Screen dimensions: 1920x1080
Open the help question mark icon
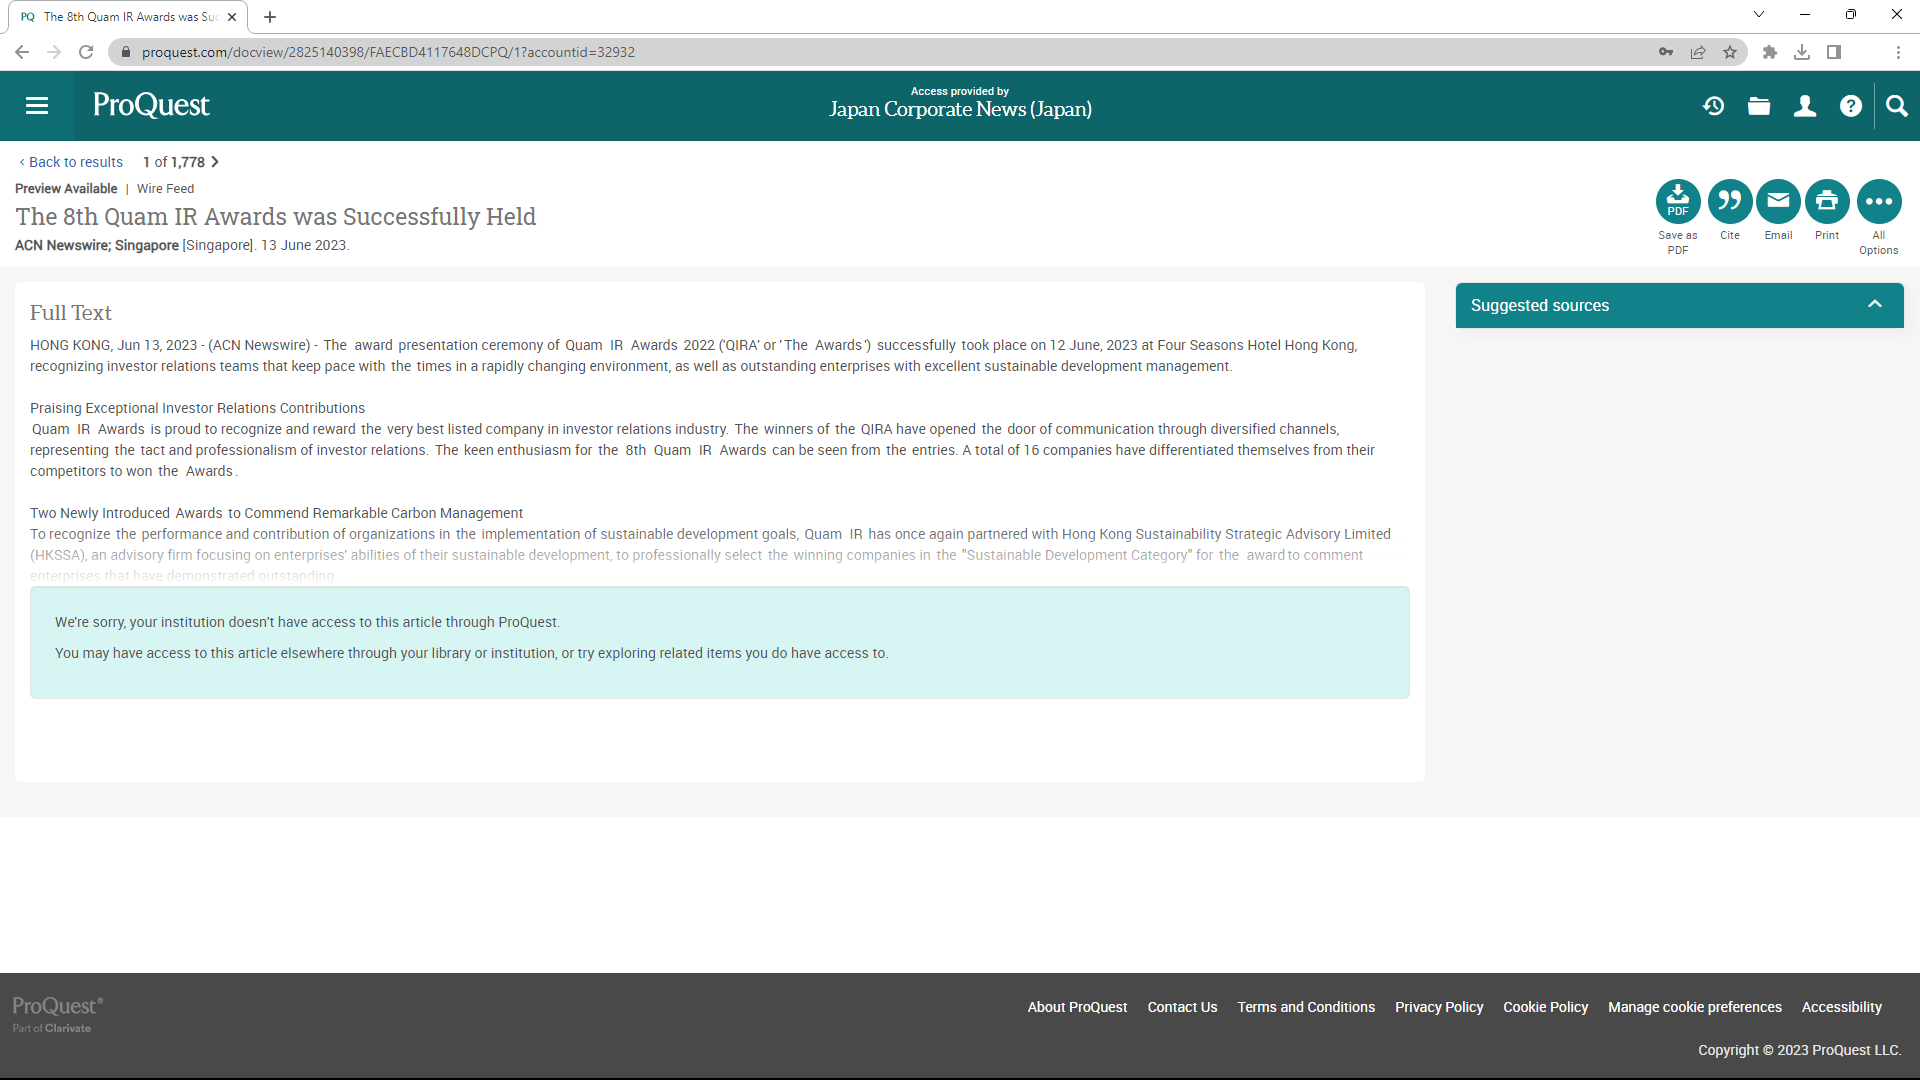click(x=1851, y=106)
